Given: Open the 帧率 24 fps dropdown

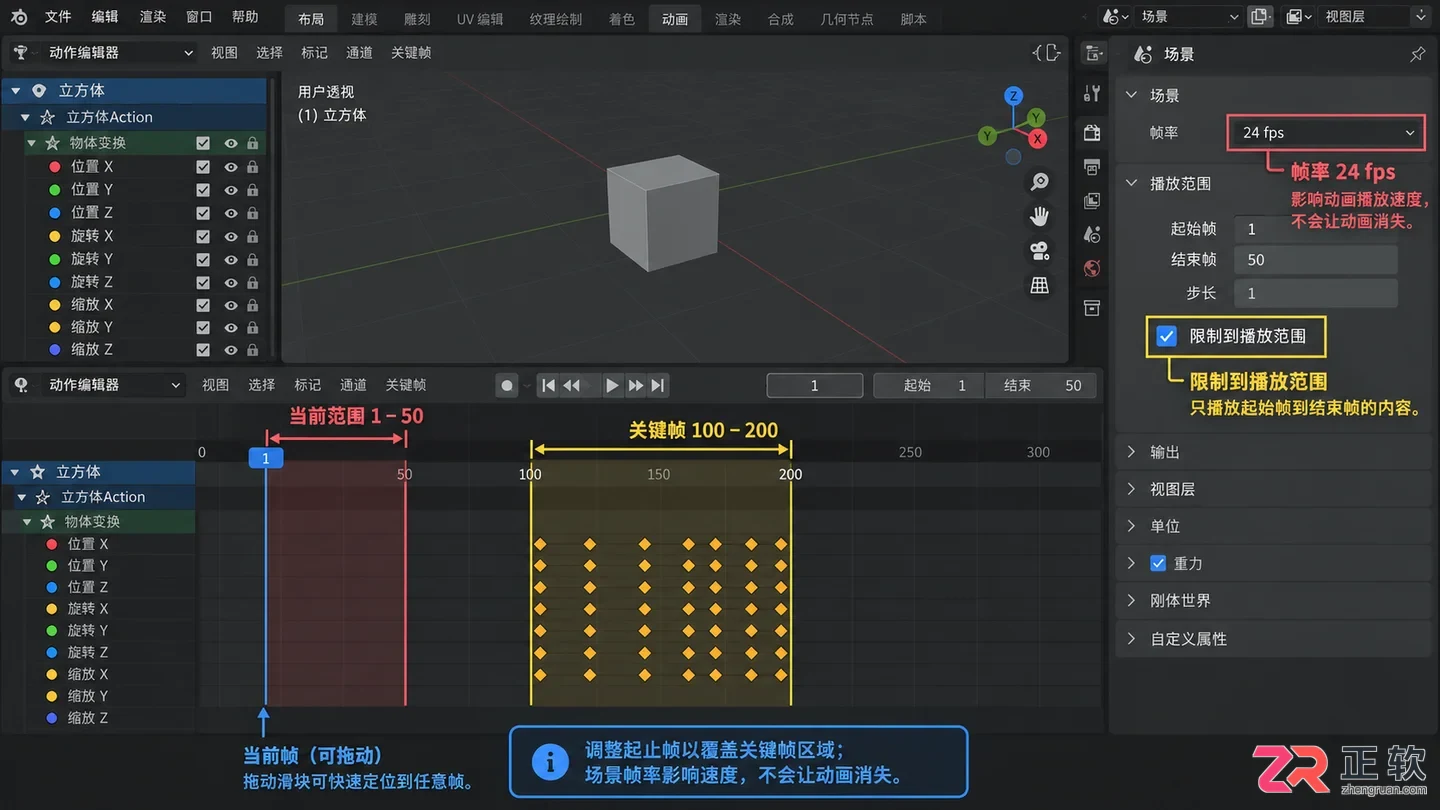Looking at the screenshot, I should click(x=1326, y=132).
